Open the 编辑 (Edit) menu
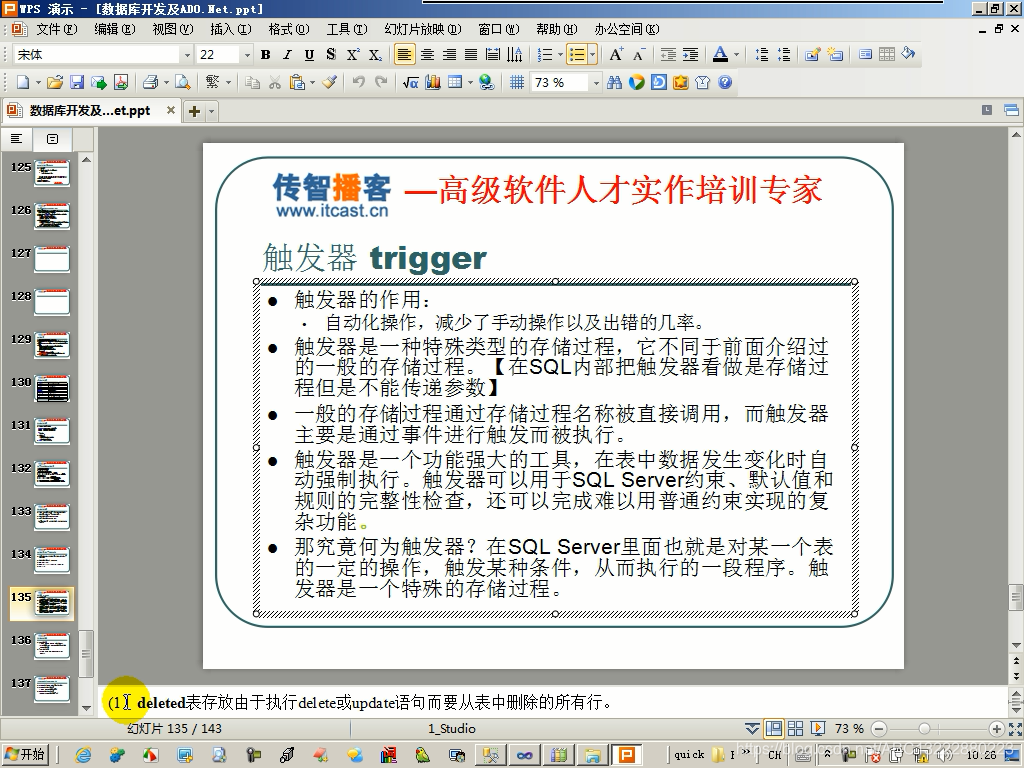 (114, 29)
